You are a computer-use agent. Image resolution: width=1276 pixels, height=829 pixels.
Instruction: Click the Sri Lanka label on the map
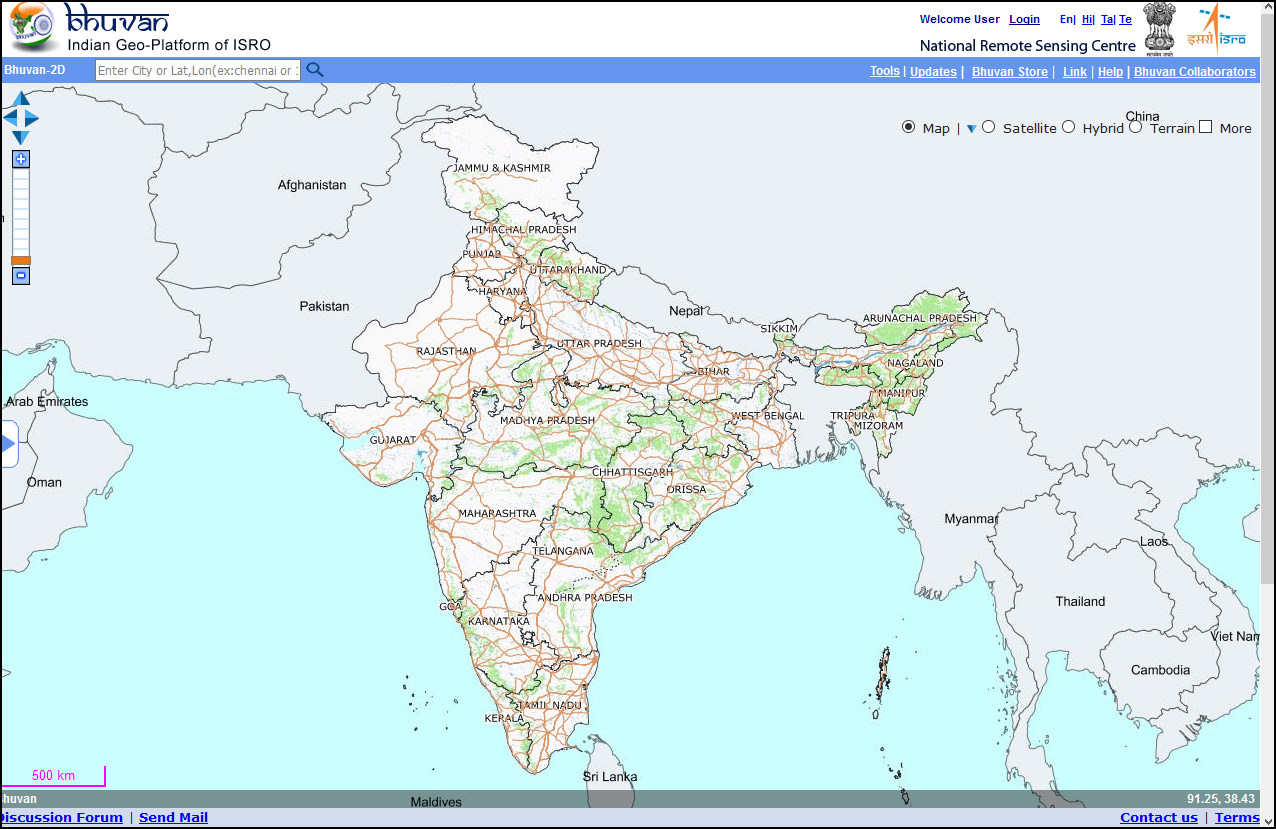click(x=610, y=776)
